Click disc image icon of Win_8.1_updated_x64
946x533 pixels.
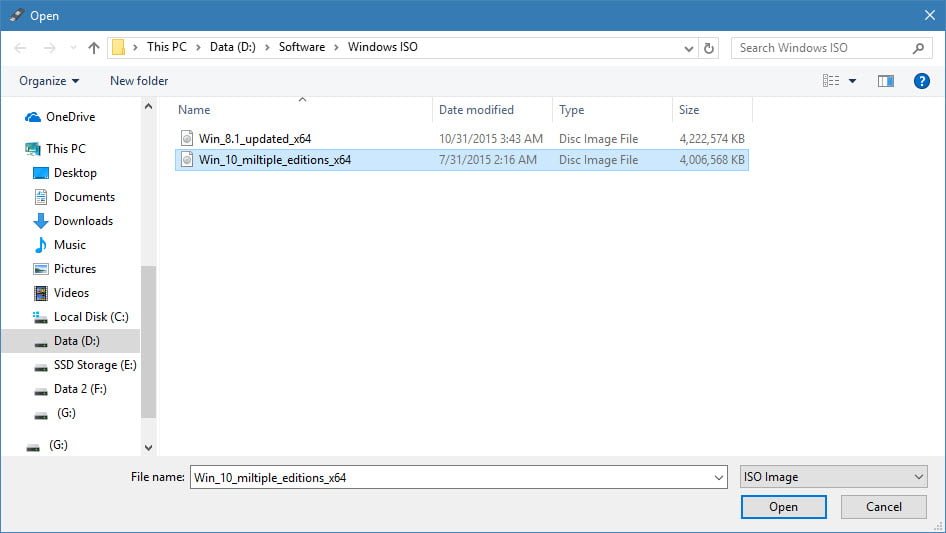pyautogui.click(x=187, y=138)
